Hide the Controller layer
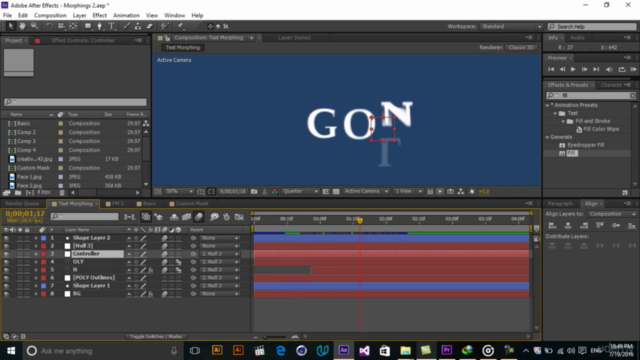This screenshot has width=640, height=360. (6, 254)
